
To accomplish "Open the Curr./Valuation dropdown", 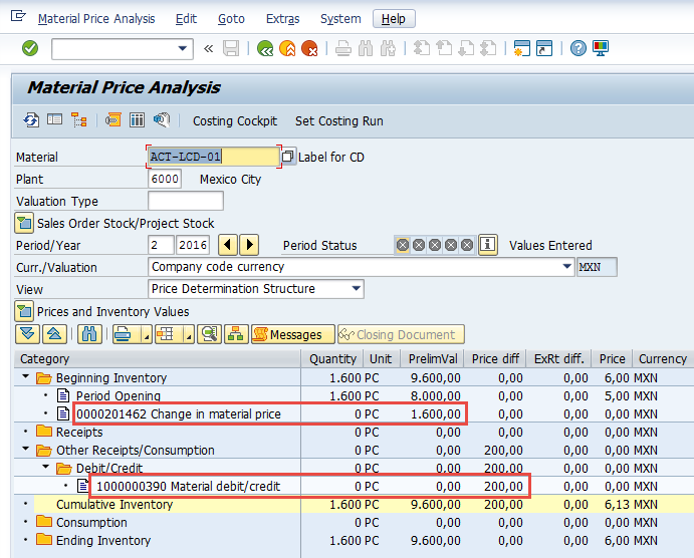I will pyautogui.click(x=567, y=266).
